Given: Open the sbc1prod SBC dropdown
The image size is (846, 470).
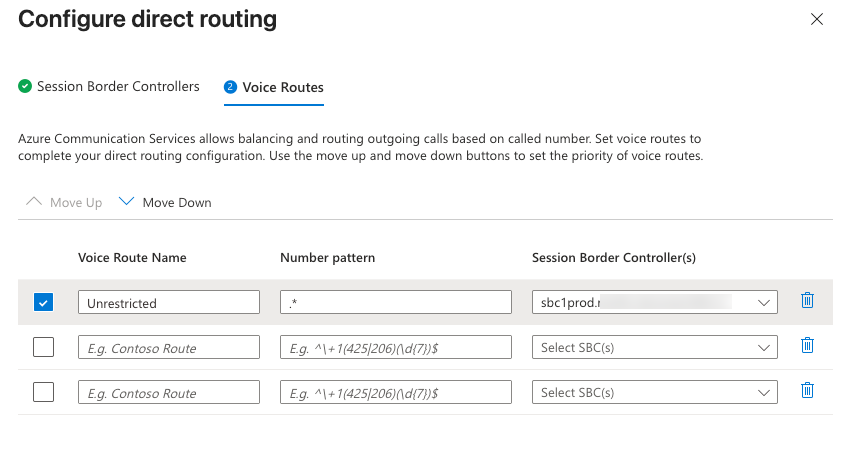Looking at the screenshot, I should 655,302.
